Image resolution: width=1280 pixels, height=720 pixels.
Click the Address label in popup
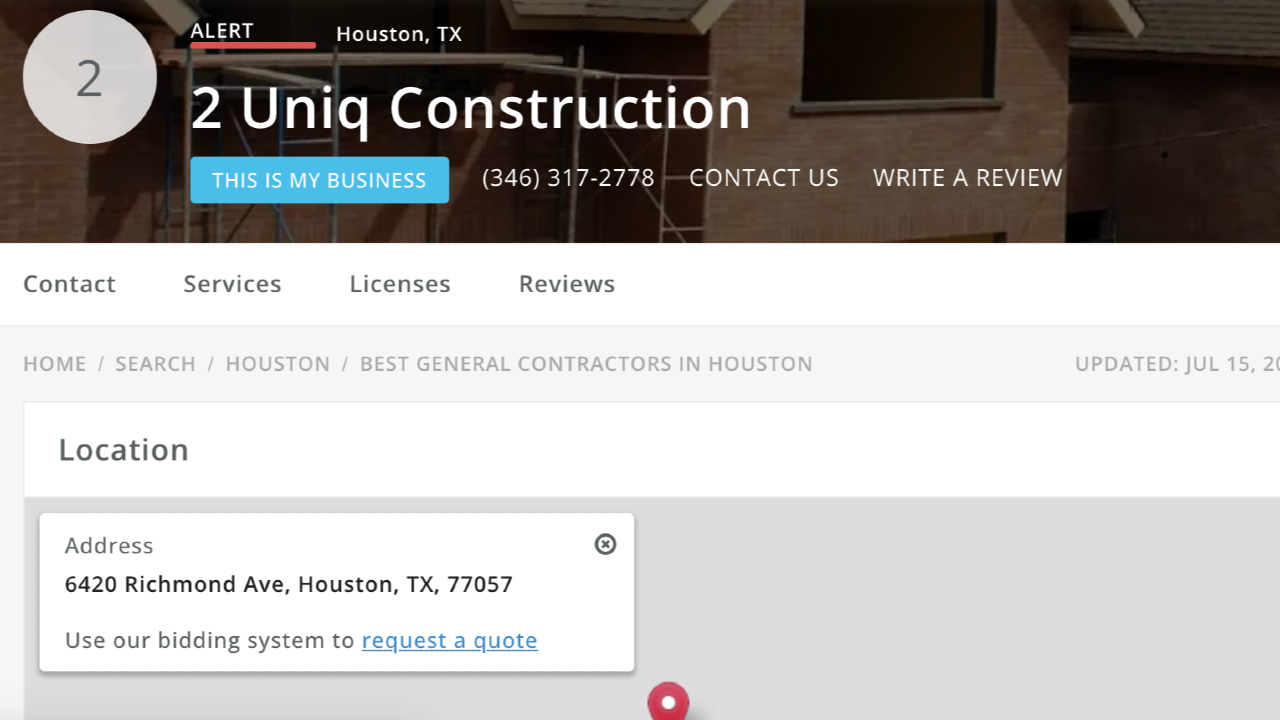(109, 546)
